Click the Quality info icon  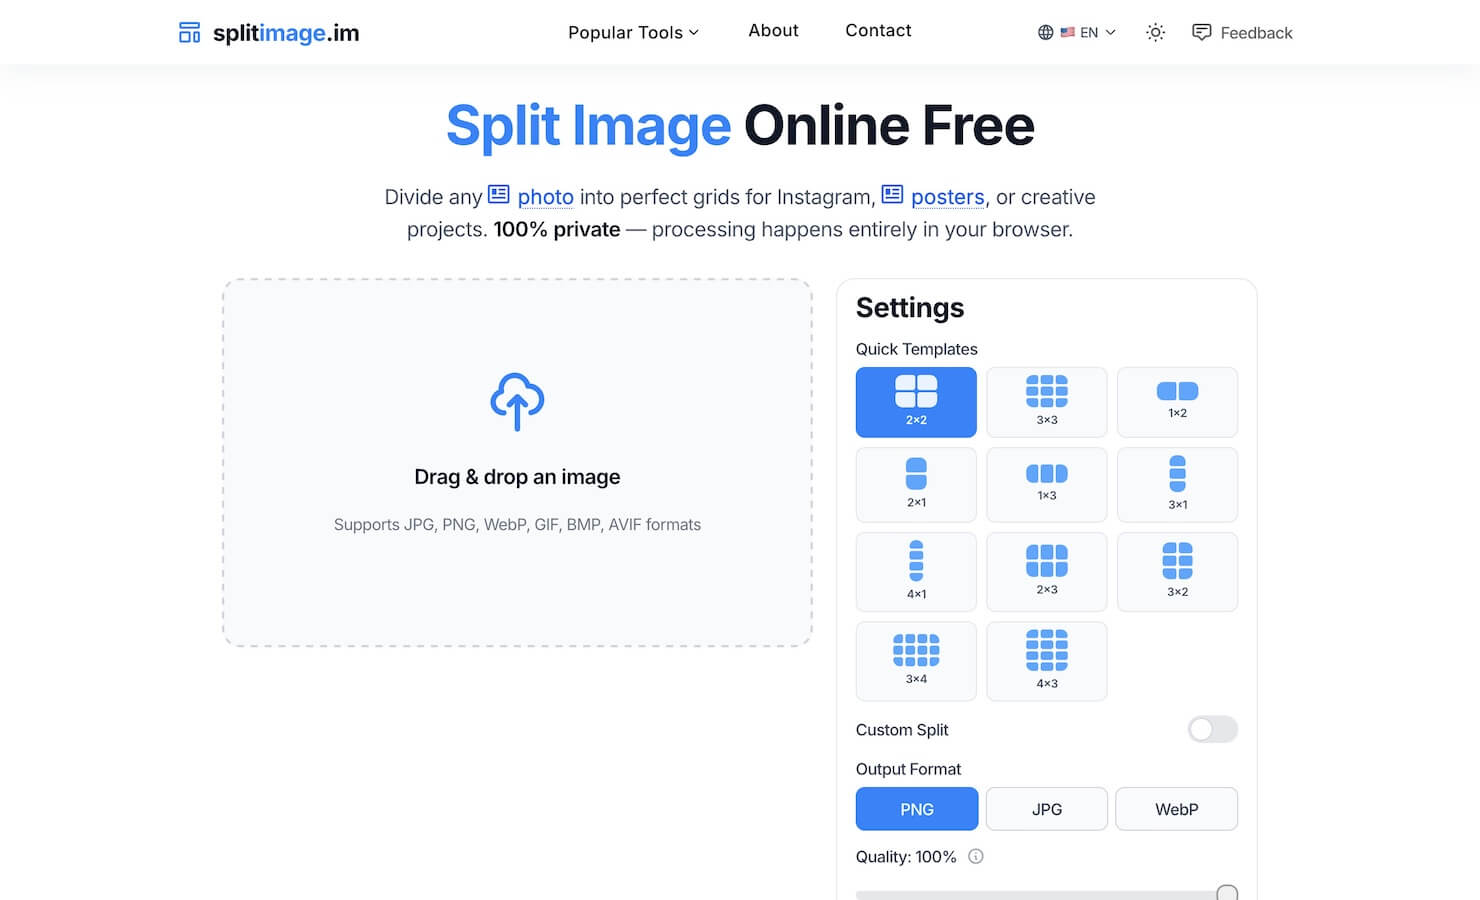pyautogui.click(x=976, y=856)
